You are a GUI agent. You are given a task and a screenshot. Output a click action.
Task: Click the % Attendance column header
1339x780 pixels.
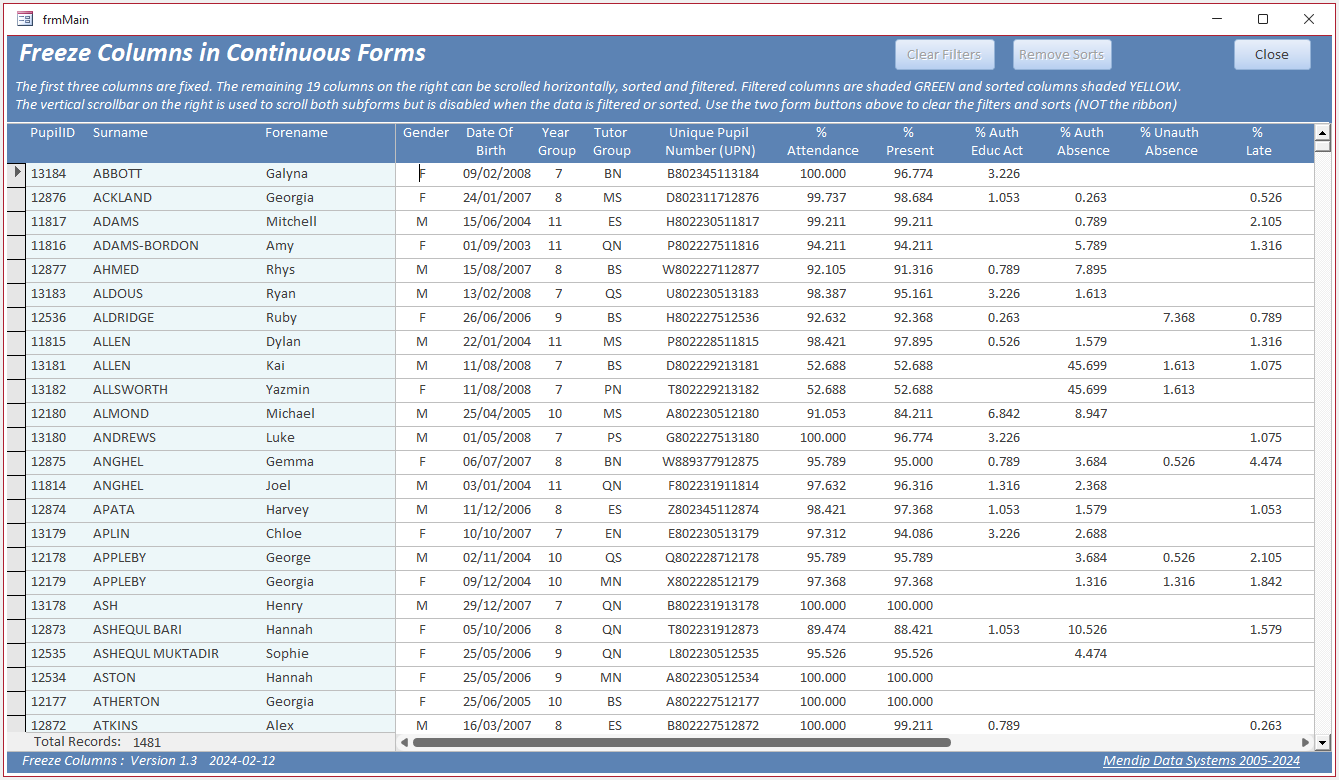[x=822, y=141]
